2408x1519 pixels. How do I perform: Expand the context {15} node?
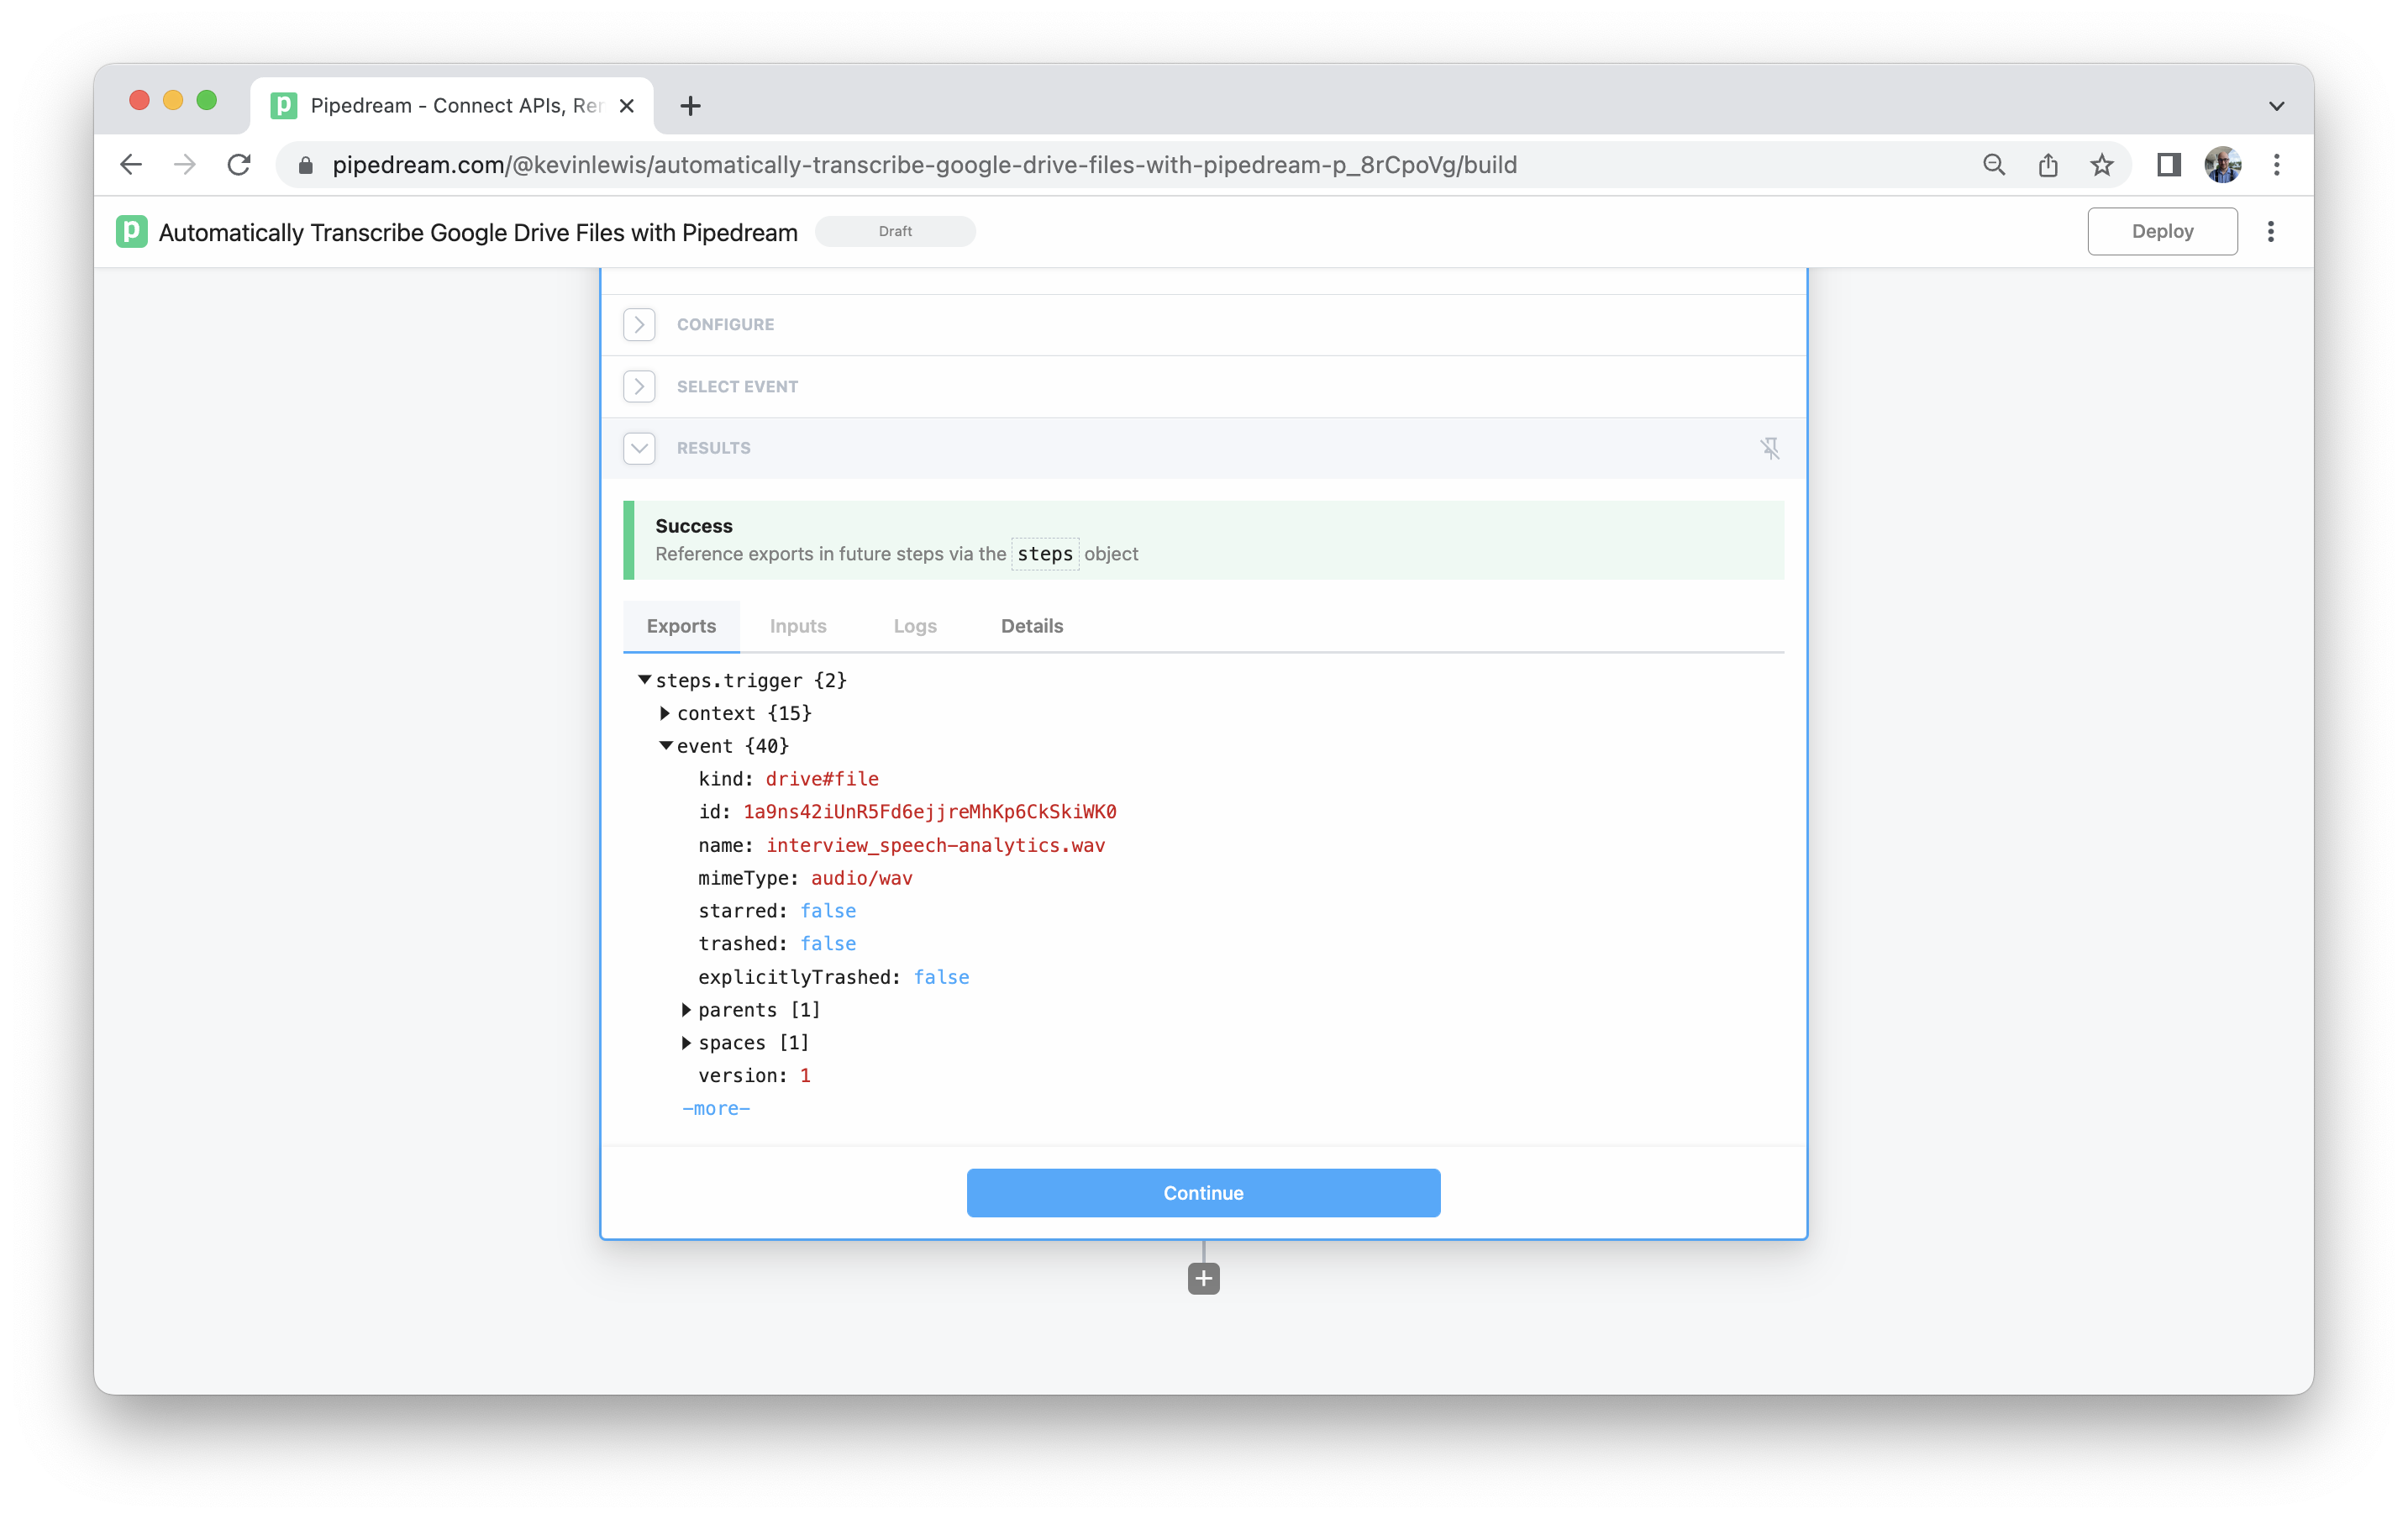coord(665,713)
